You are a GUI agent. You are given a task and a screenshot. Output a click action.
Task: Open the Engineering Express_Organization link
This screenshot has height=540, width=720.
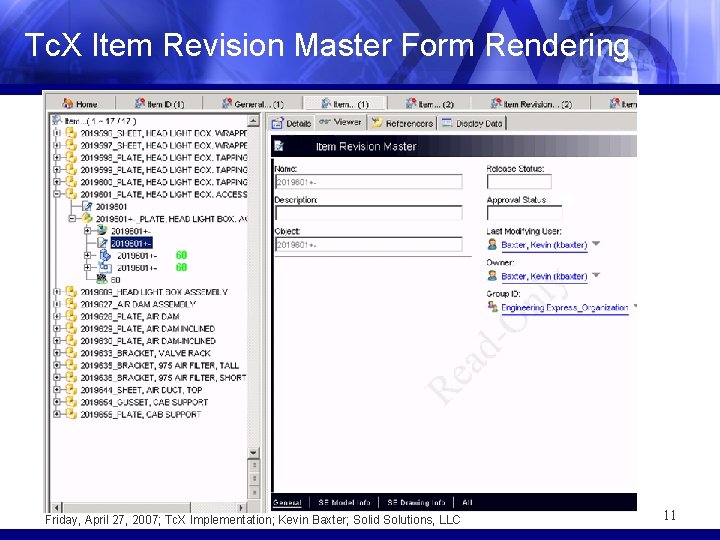[564, 307]
